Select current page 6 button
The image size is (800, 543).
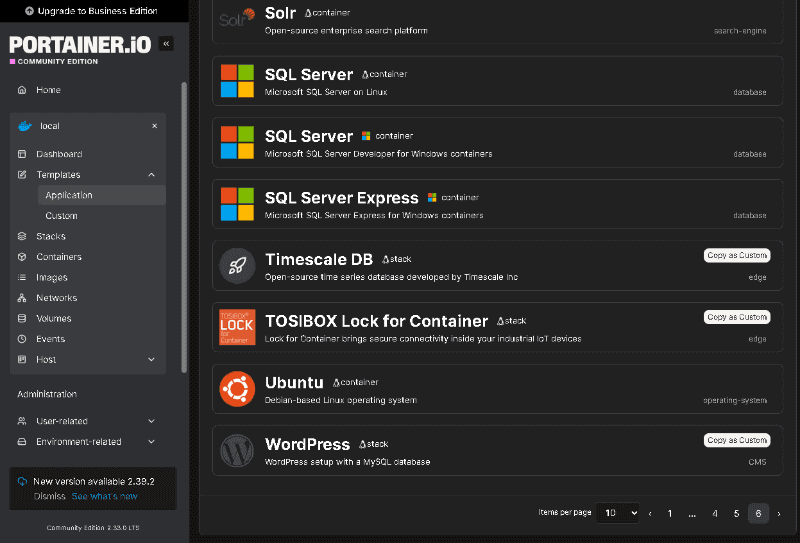click(758, 513)
